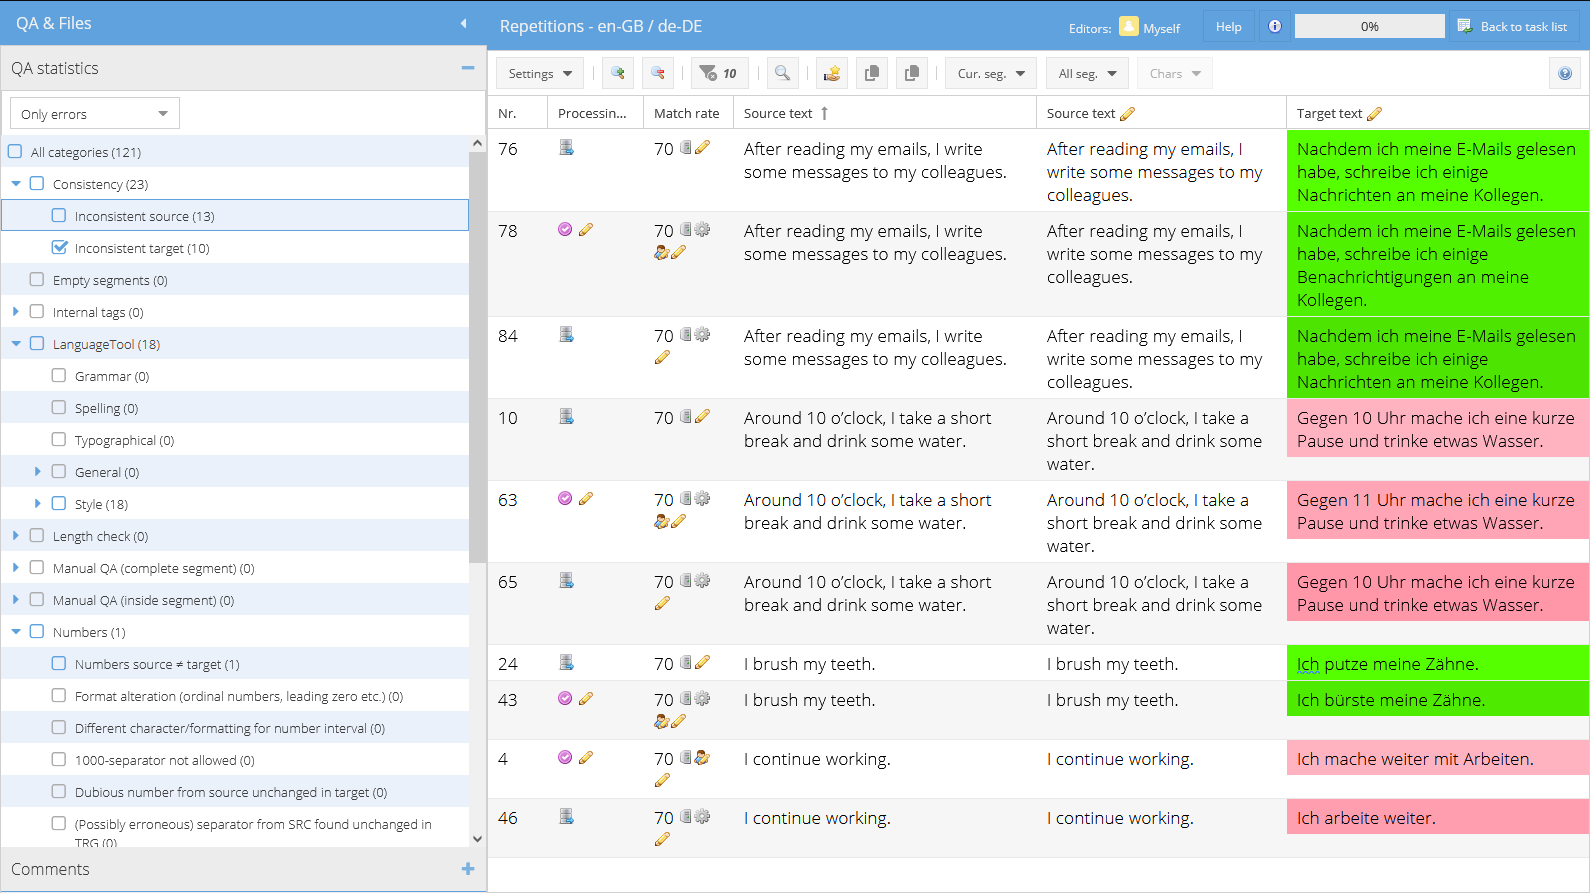Expand the Length check tree node arrow
1590x893 pixels.
tap(16, 535)
